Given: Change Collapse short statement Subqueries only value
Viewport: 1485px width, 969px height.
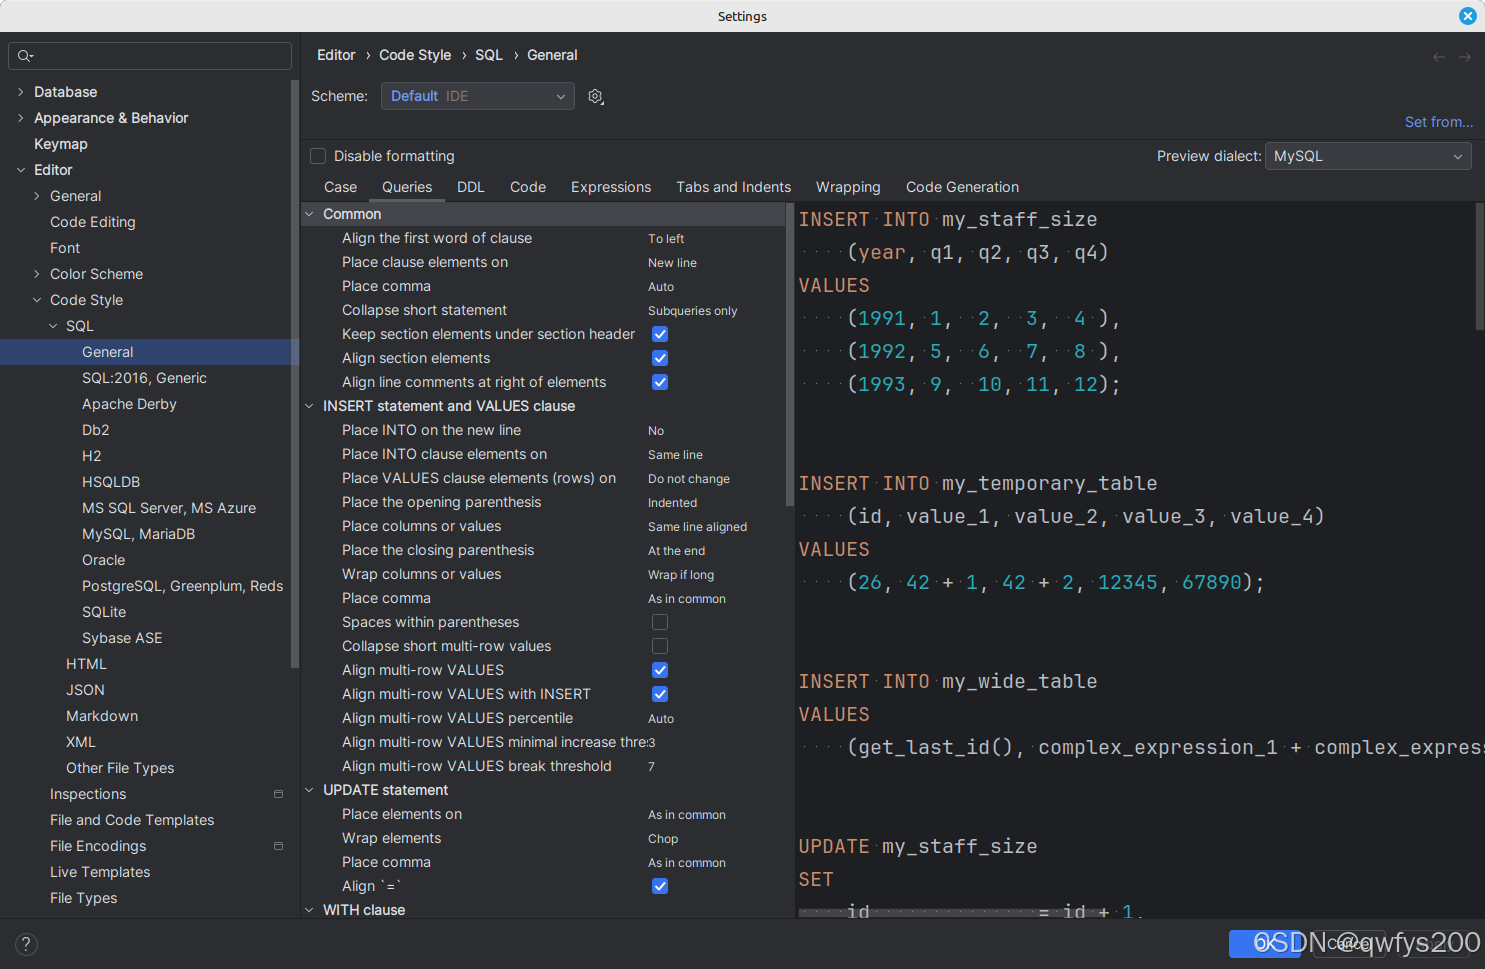Looking at the screenshot, I should pos(692,311).
